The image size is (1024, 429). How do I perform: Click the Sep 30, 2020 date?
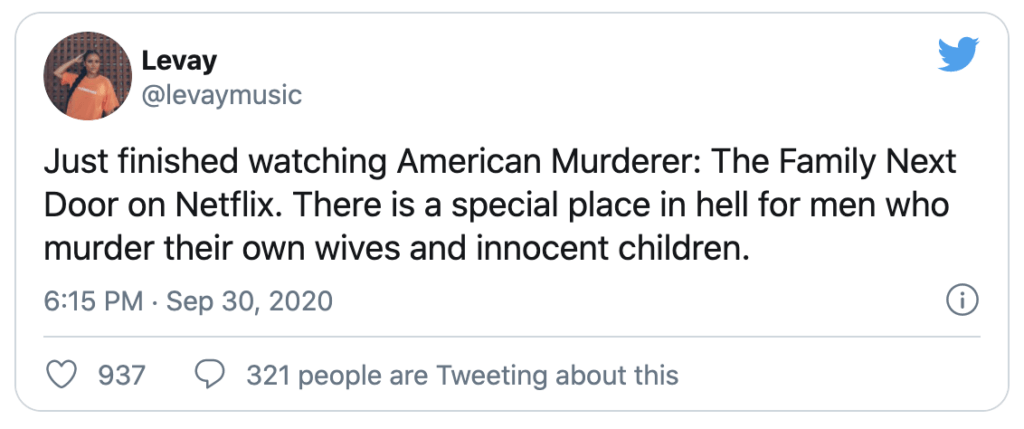tap(249, 301)
